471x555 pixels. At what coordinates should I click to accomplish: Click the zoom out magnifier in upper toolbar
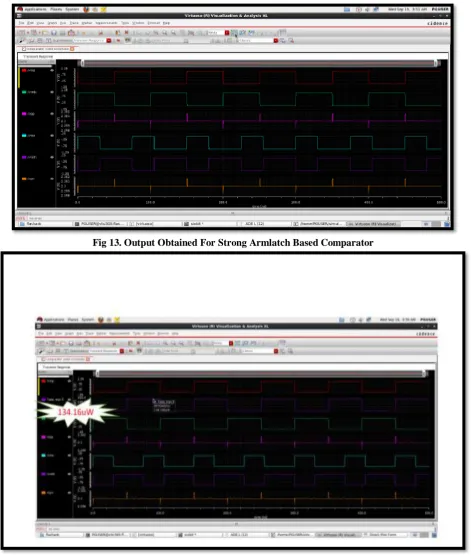coord(173,33)
